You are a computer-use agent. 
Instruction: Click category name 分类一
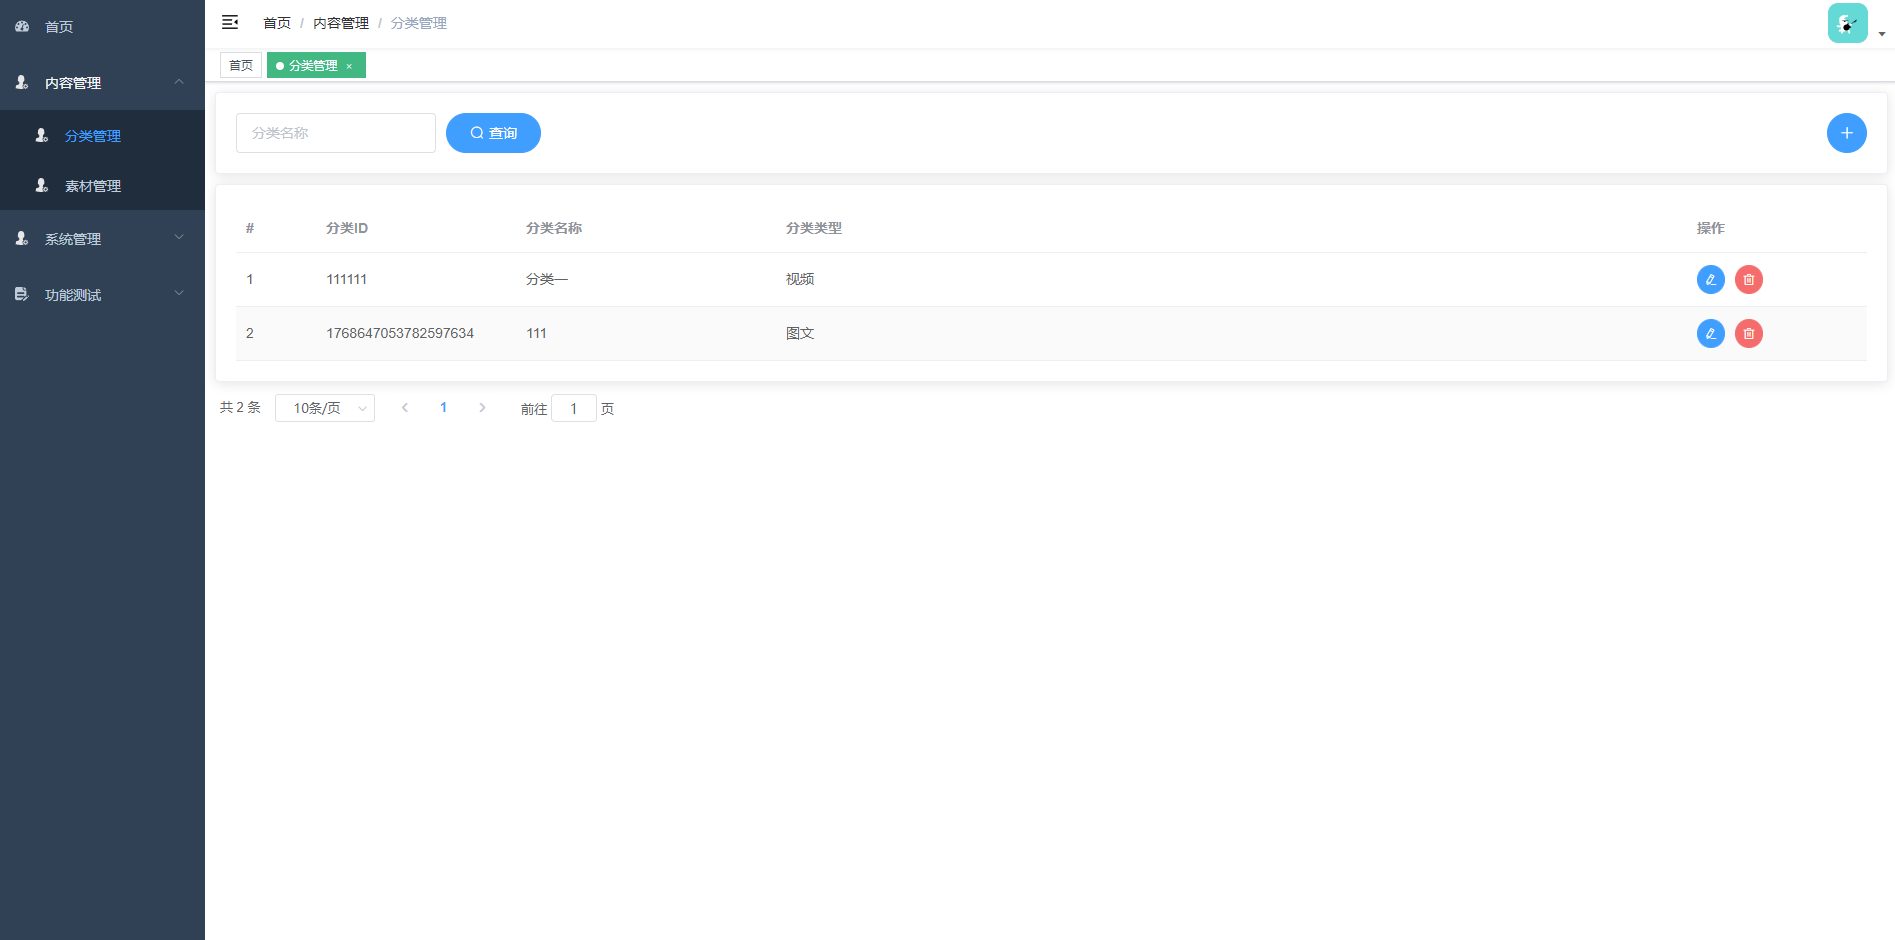point(547,279)
